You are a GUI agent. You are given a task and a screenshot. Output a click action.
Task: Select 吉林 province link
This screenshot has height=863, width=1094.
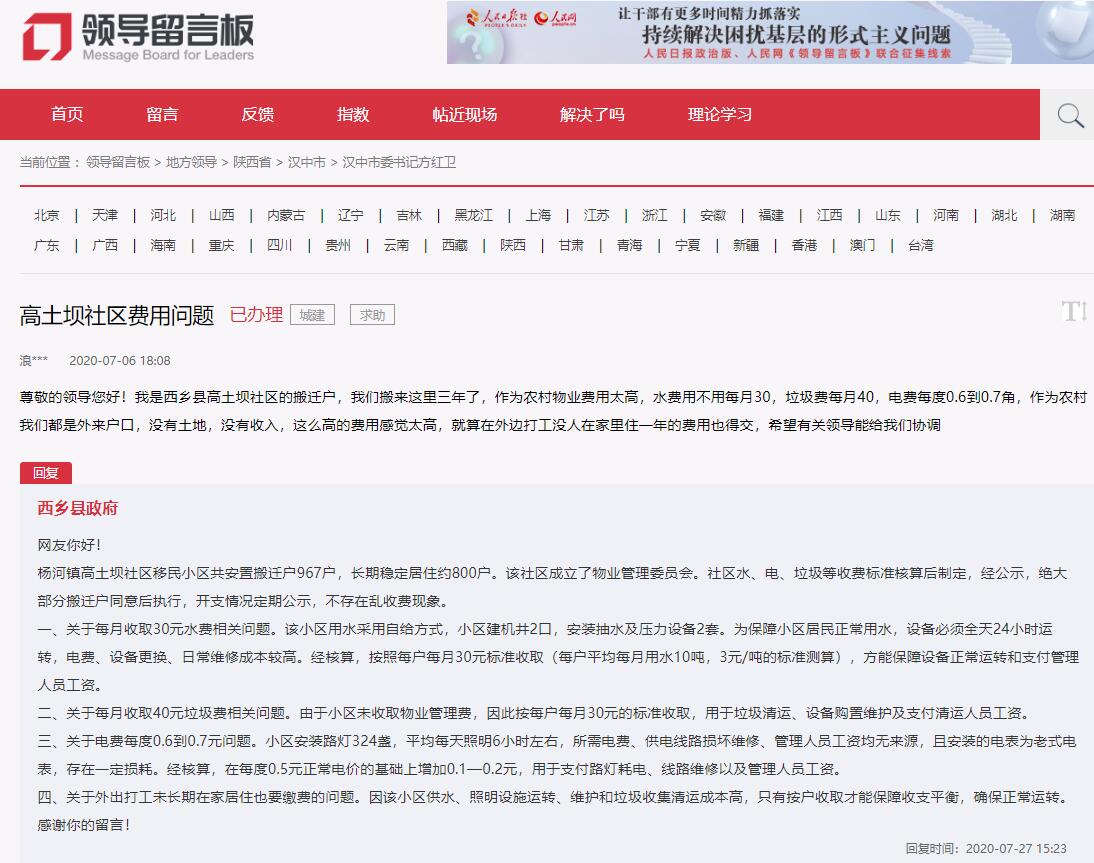tap(409, 216)
